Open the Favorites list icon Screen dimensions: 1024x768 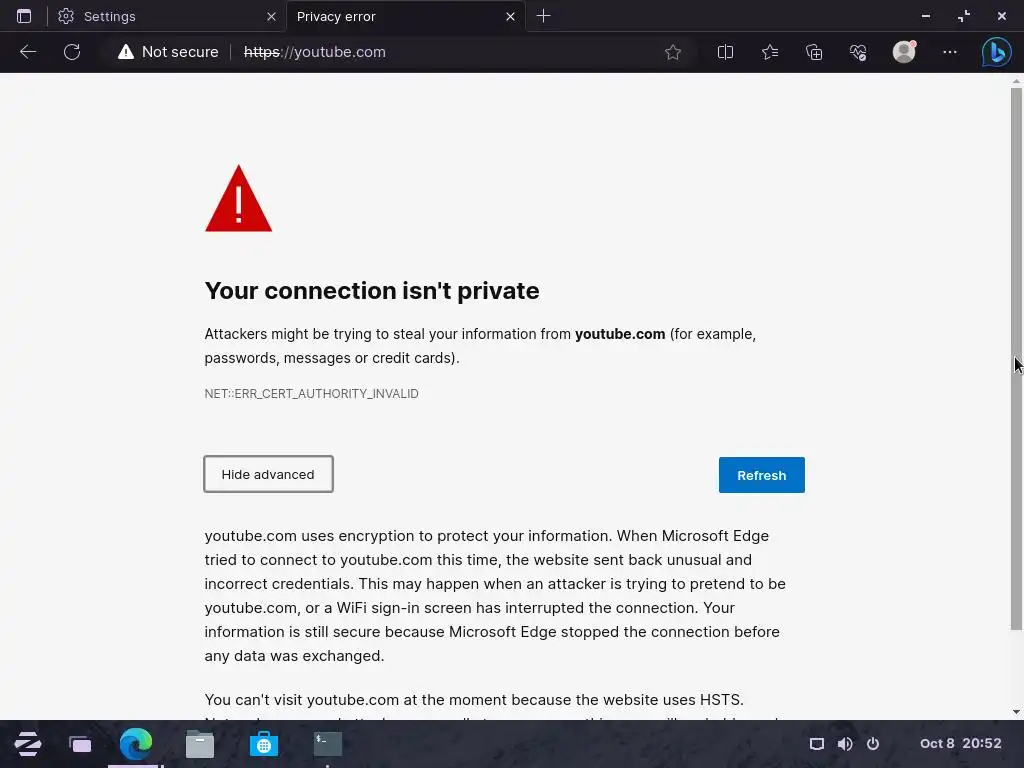click(x=770, y=52)
